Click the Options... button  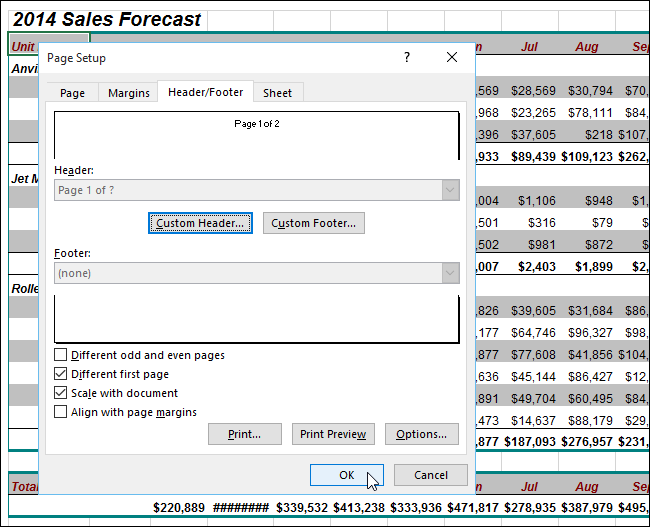pyautogui.click(x=422, y=434)
